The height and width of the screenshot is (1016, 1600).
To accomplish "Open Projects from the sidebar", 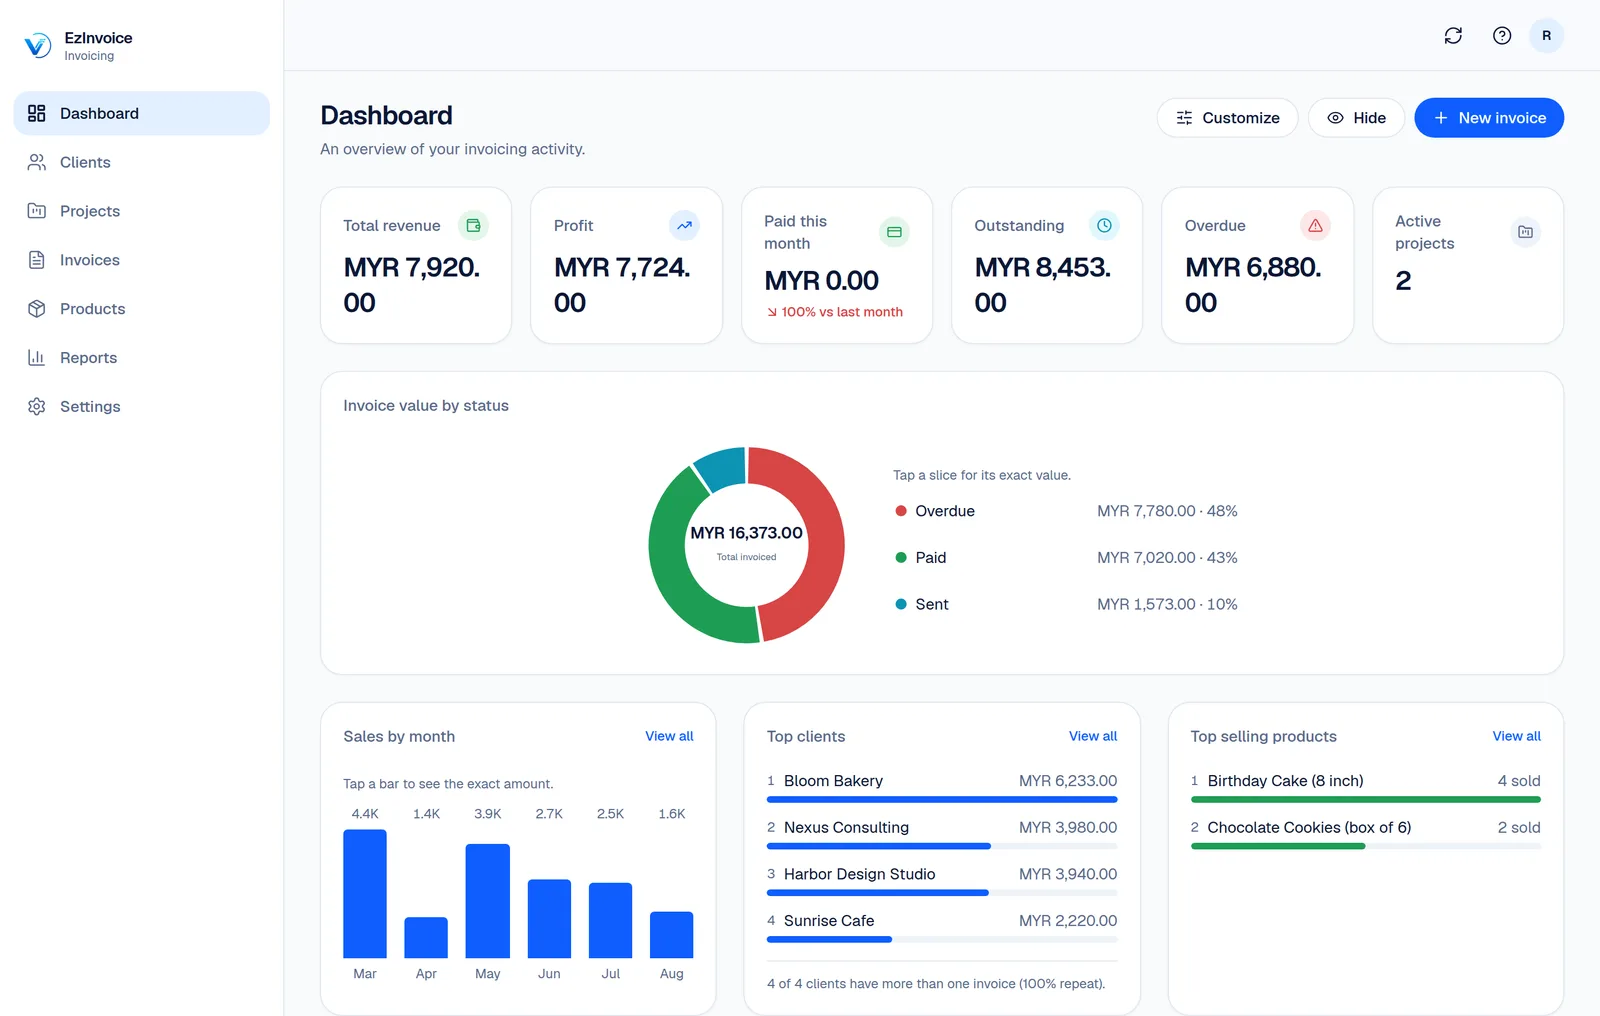I will coord(142,211).
